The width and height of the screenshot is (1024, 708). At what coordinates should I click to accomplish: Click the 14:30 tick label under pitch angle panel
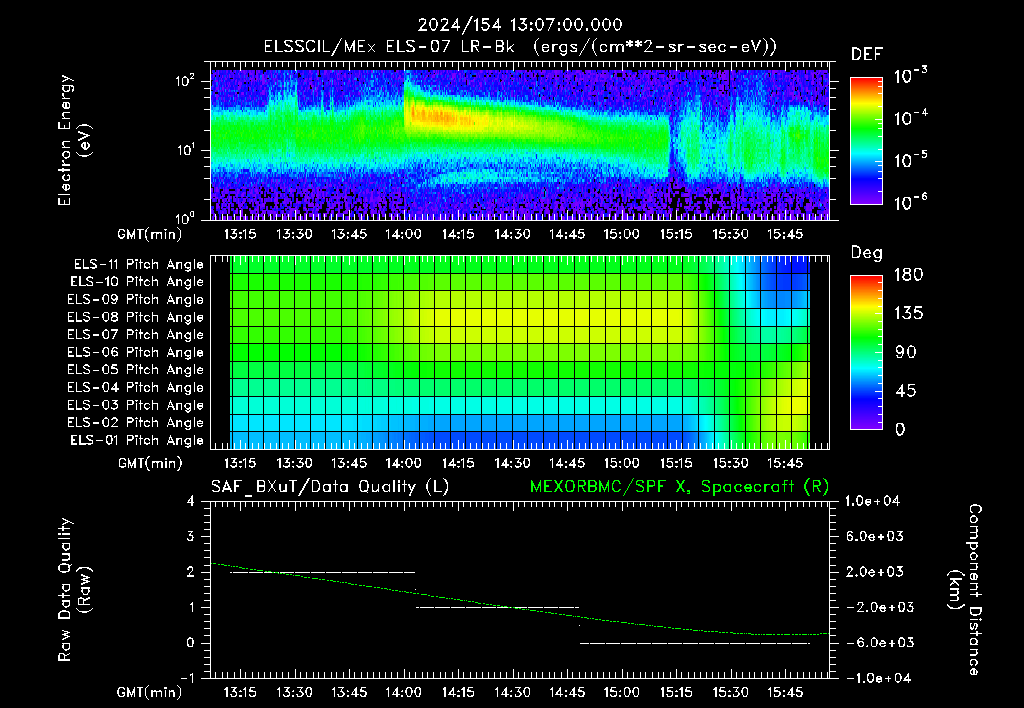[x=512, y=463]
